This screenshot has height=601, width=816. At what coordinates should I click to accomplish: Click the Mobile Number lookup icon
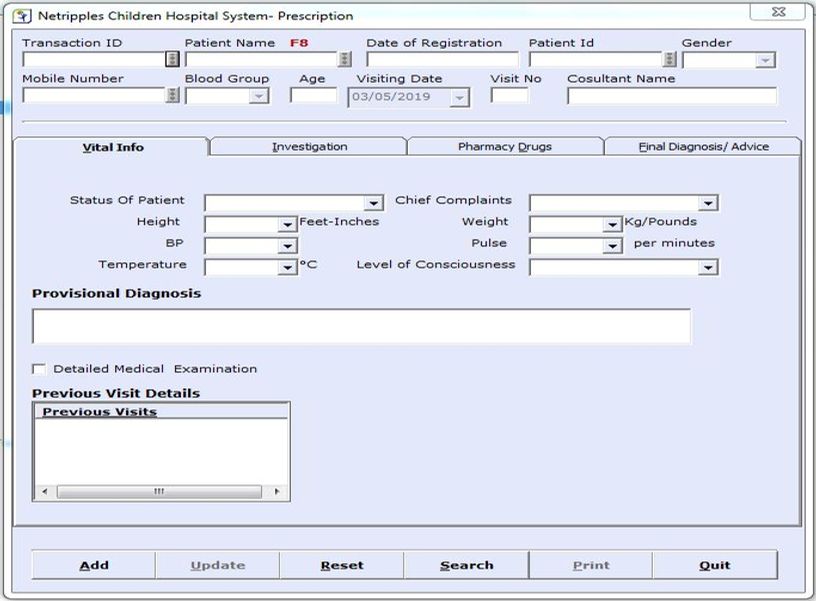pos(173,95)
